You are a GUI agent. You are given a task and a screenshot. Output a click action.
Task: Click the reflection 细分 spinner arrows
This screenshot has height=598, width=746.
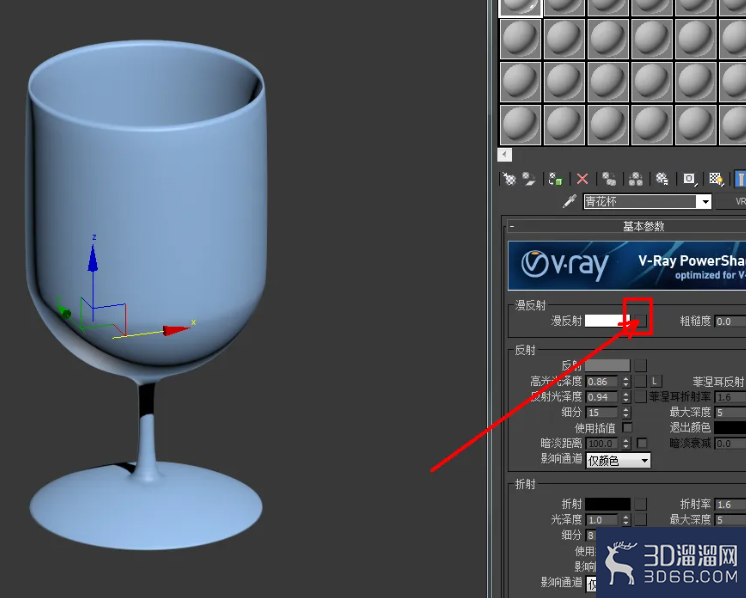click(x=626, y=412)
